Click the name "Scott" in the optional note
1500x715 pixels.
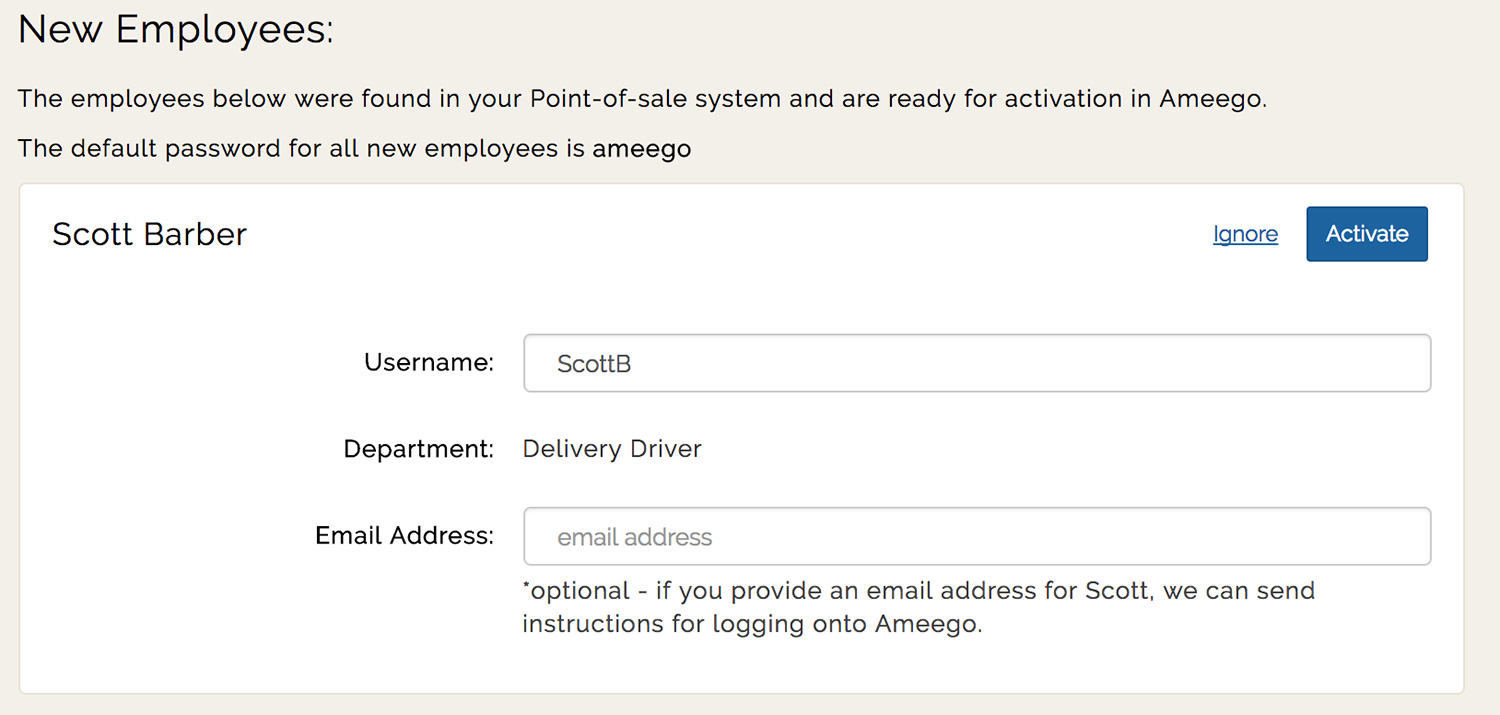click(x=1117, y=591)
